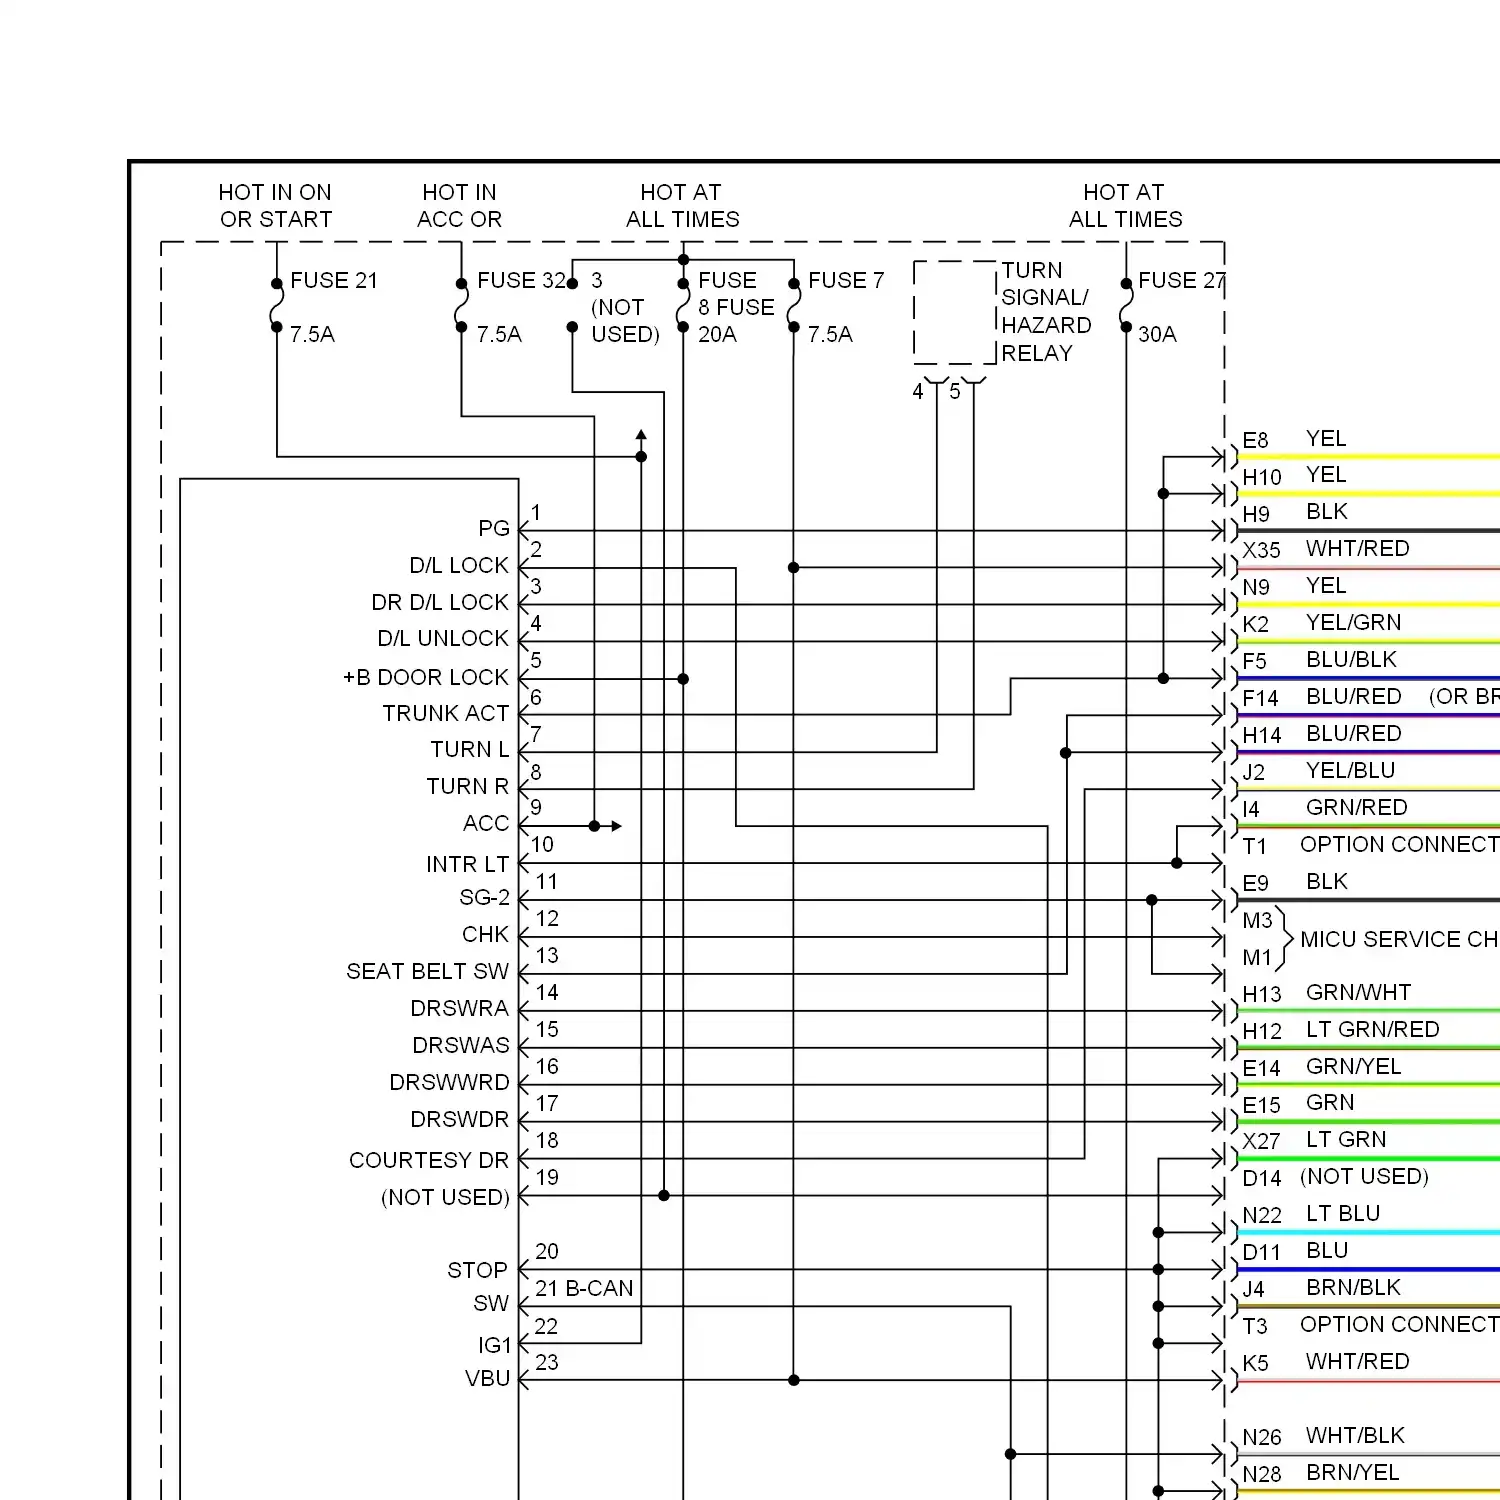Click connector J2 YEL/BLU label
Viewport: 1500px width, 1500px height.
click(1319, 772)
